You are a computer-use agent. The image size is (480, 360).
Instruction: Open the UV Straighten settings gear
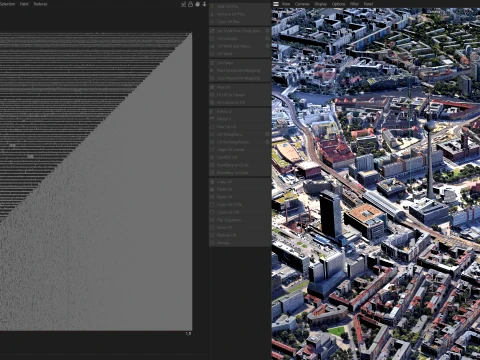point(267,134)
